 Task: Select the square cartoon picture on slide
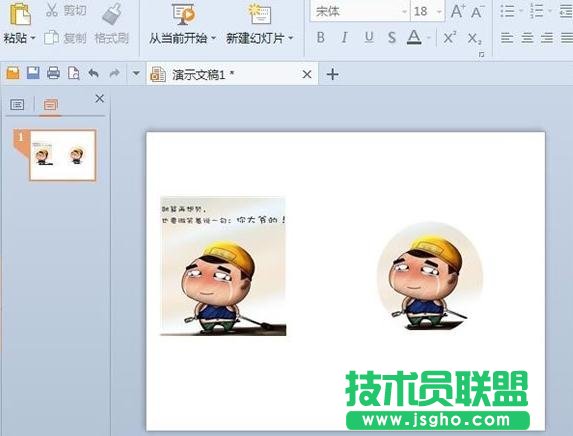coord(223,266)
